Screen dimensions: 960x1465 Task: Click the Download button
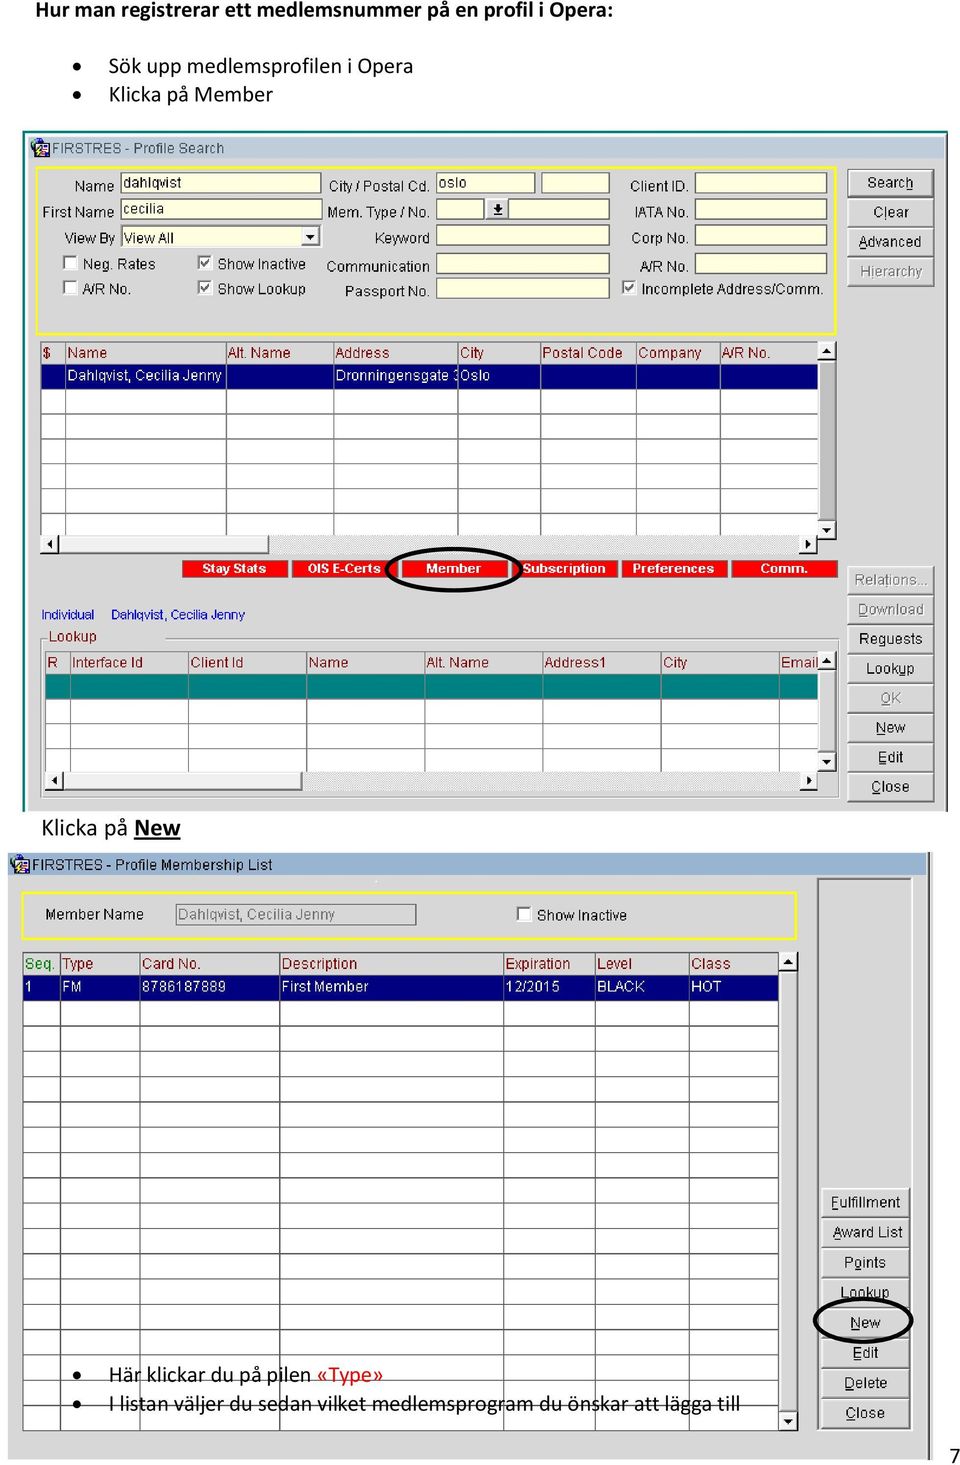(890, 609)
